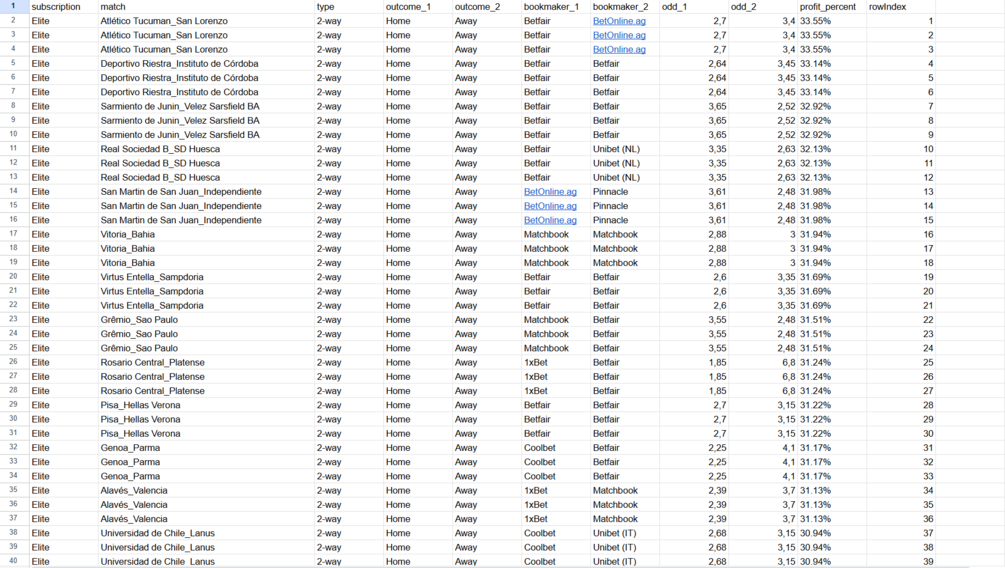Select profit '33.14%' cell in row 6

coord(832,78)
